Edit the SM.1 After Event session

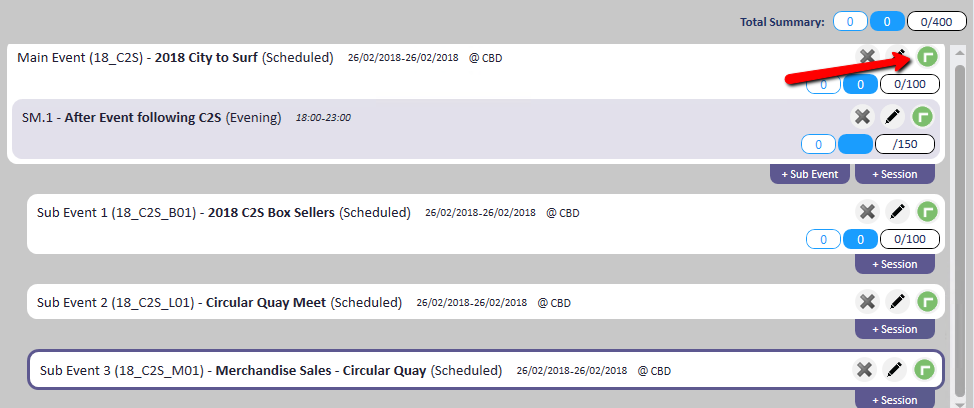(893, 117)
